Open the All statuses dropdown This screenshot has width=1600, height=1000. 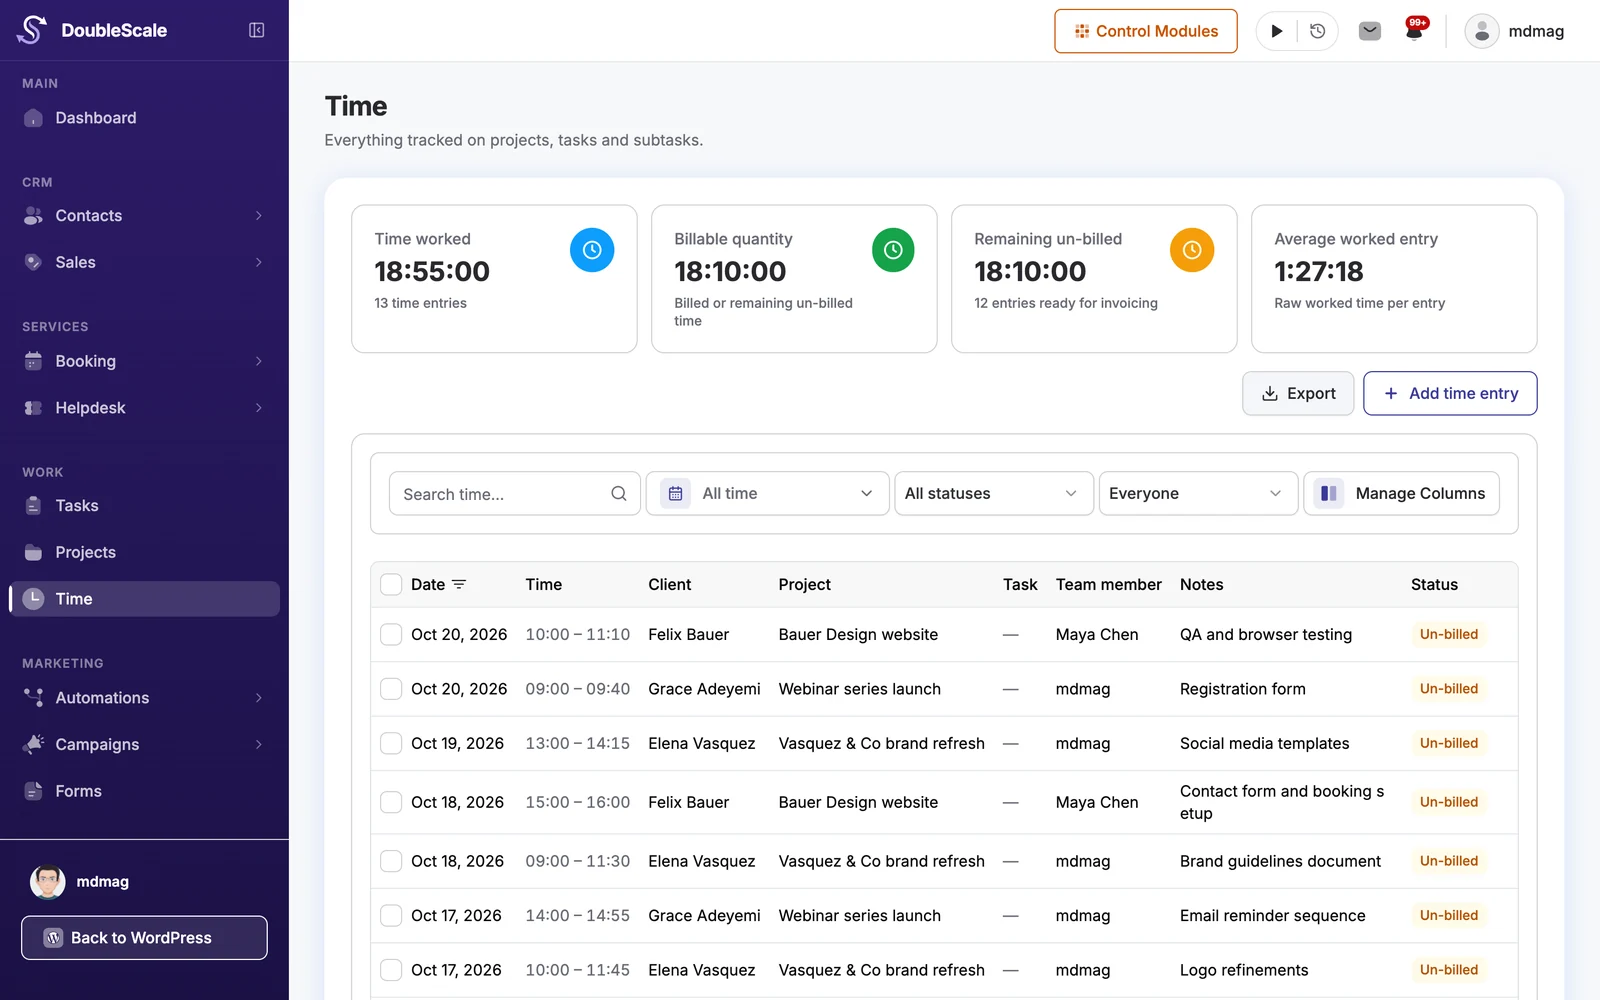[x=993, y=494]
